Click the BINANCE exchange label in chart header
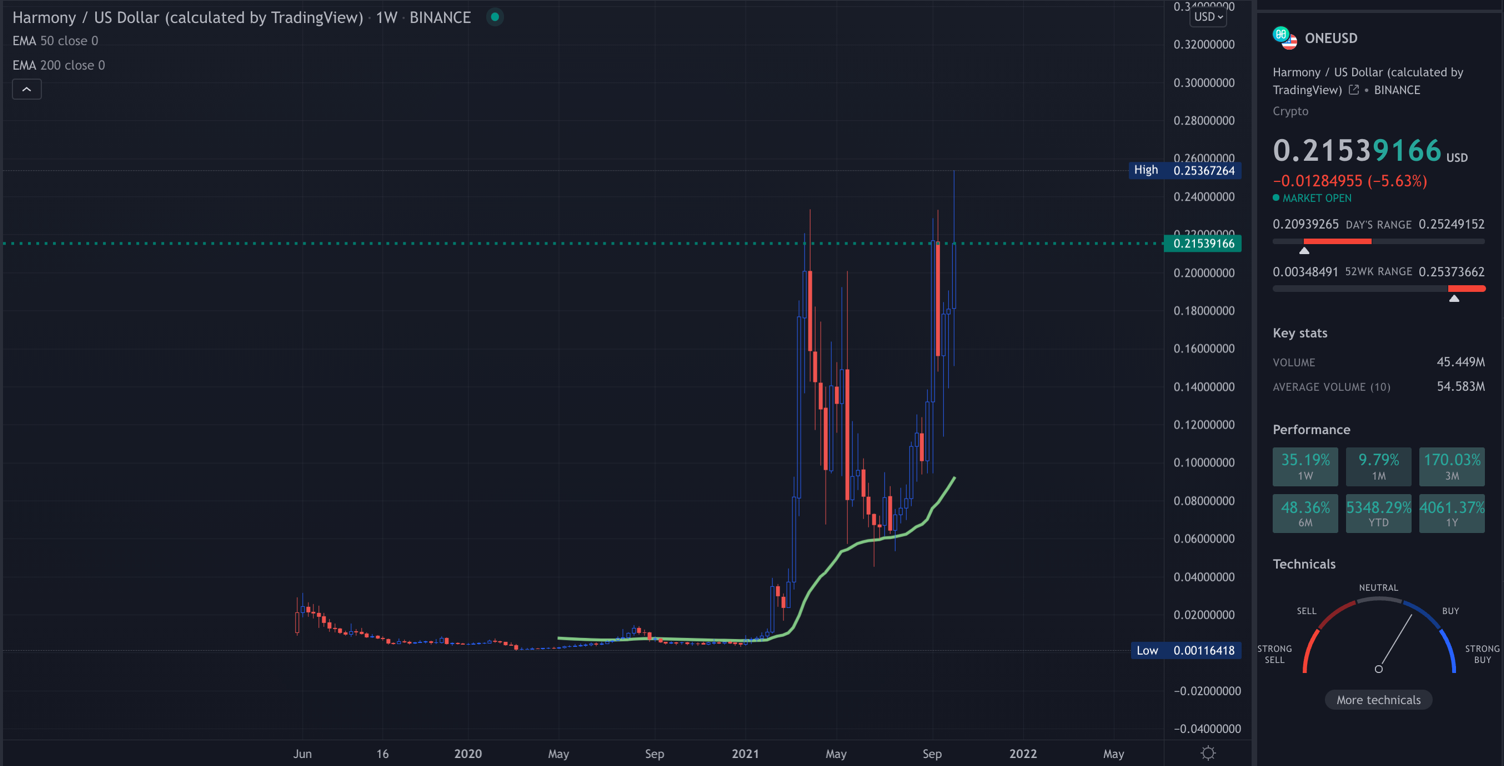1504x766 pixels. (x=440, y=17)
